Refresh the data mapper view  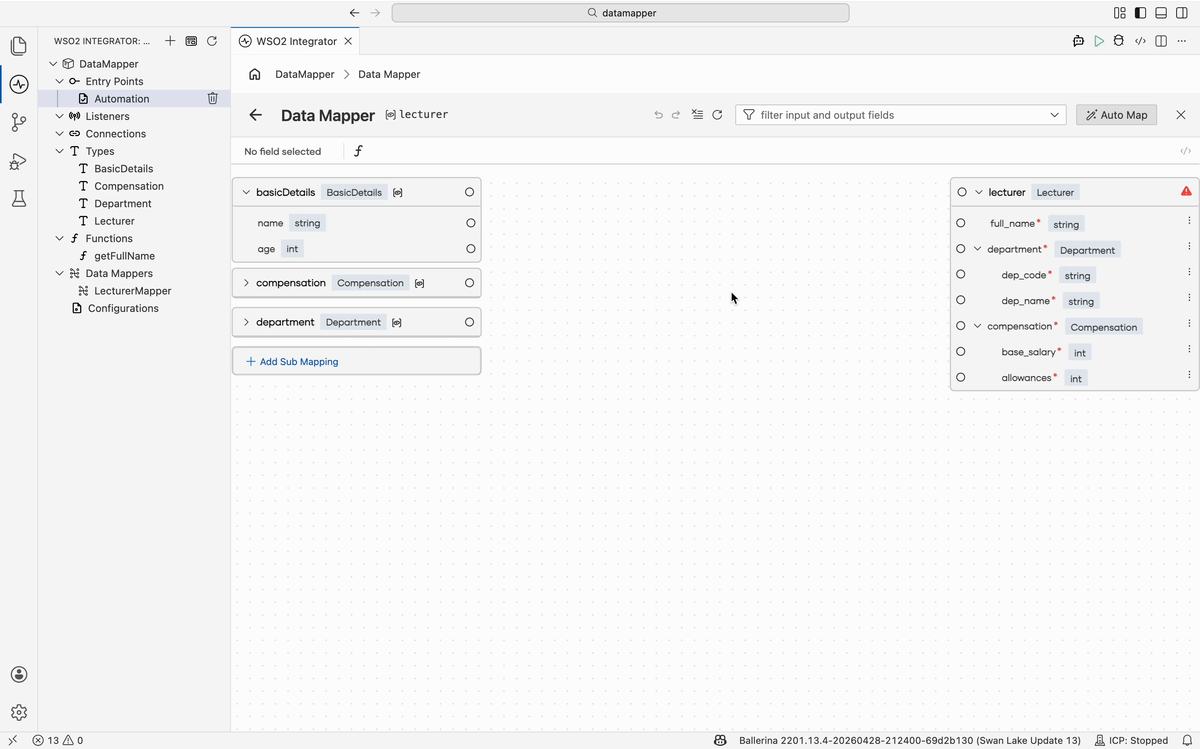[x=717, y=115]
